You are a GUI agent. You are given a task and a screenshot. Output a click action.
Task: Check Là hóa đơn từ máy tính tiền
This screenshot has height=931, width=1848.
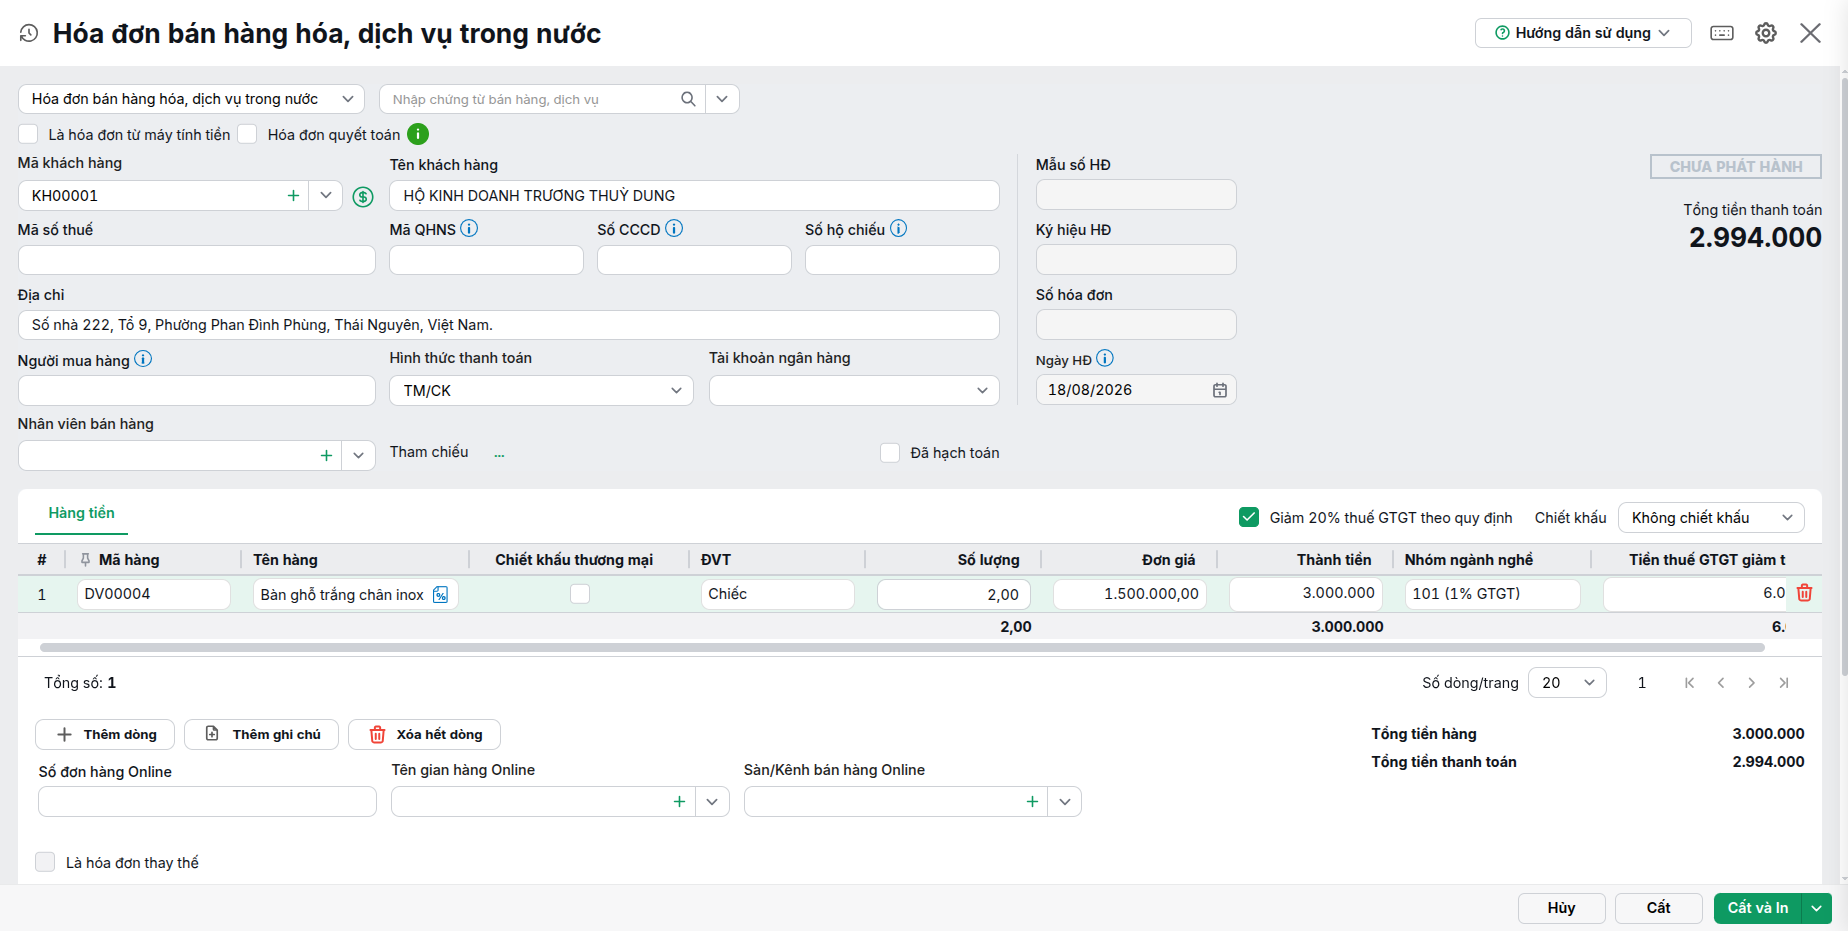click(x=28, y=134)
